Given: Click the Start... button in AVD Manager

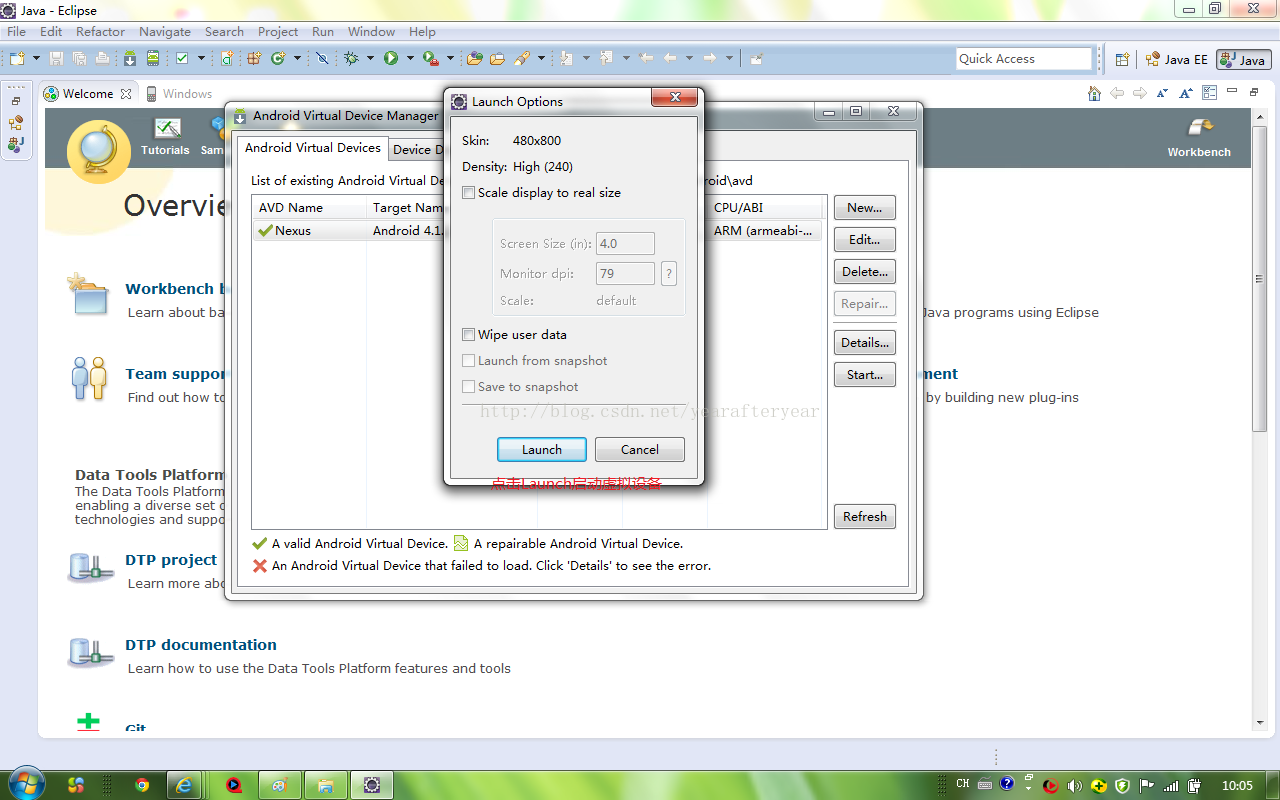Looking at the screenshot, I should pos(865,375).
